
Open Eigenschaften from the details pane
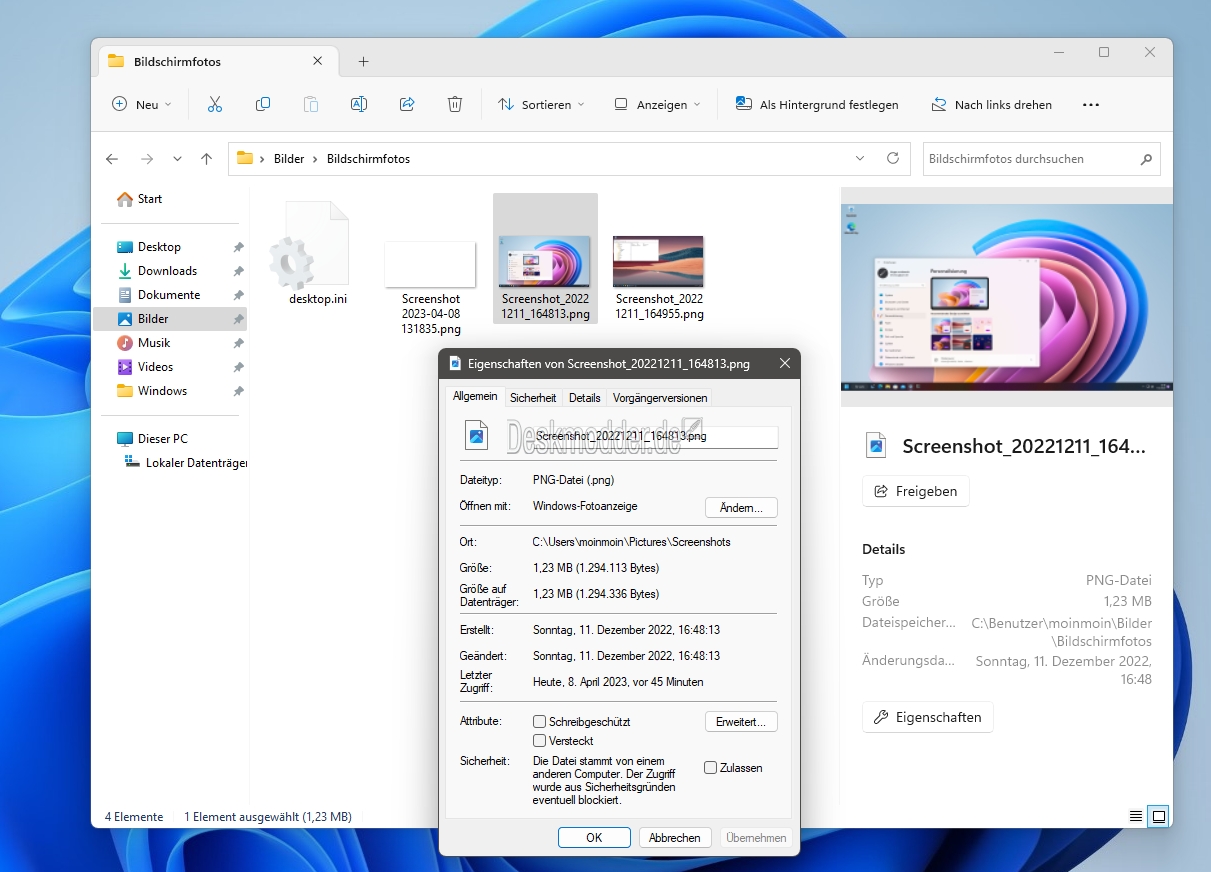(x=928, y=717)
